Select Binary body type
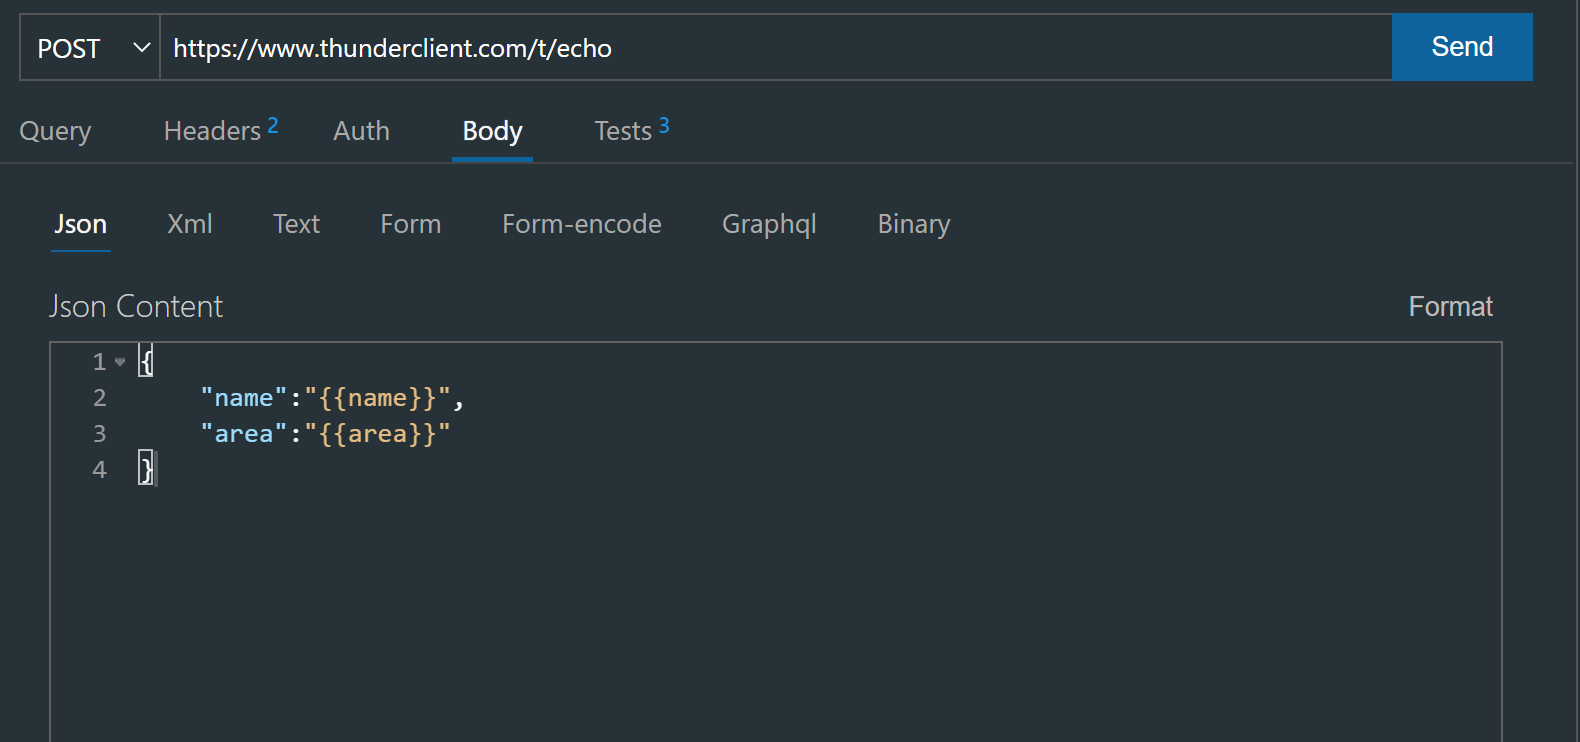Viewport: 1580px width, 742px height. click(x=914, y=224)
